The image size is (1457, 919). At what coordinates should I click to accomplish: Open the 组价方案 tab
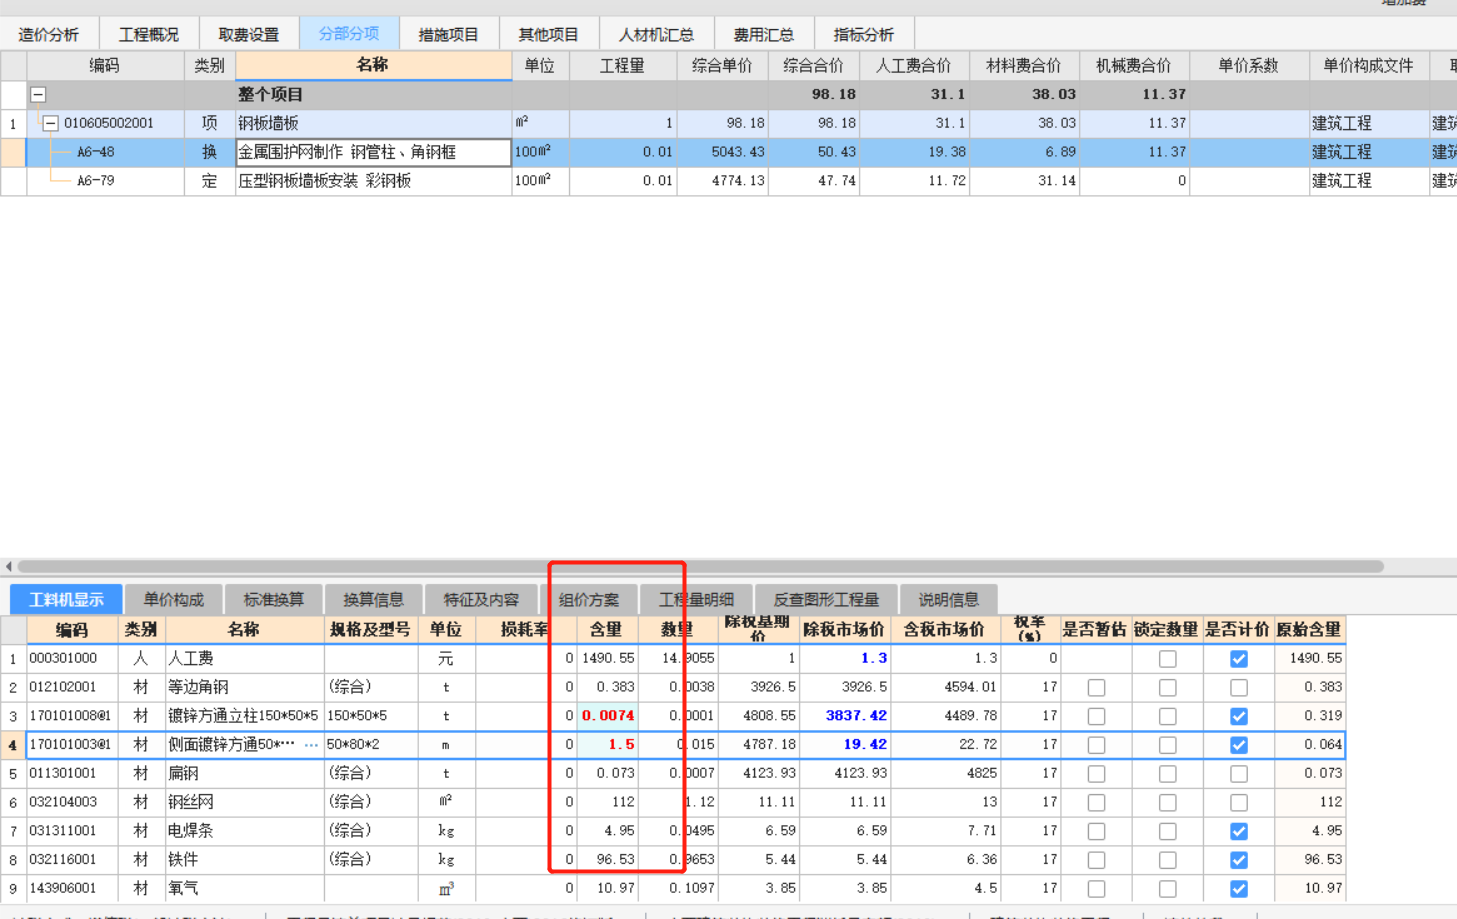[589, 599]
